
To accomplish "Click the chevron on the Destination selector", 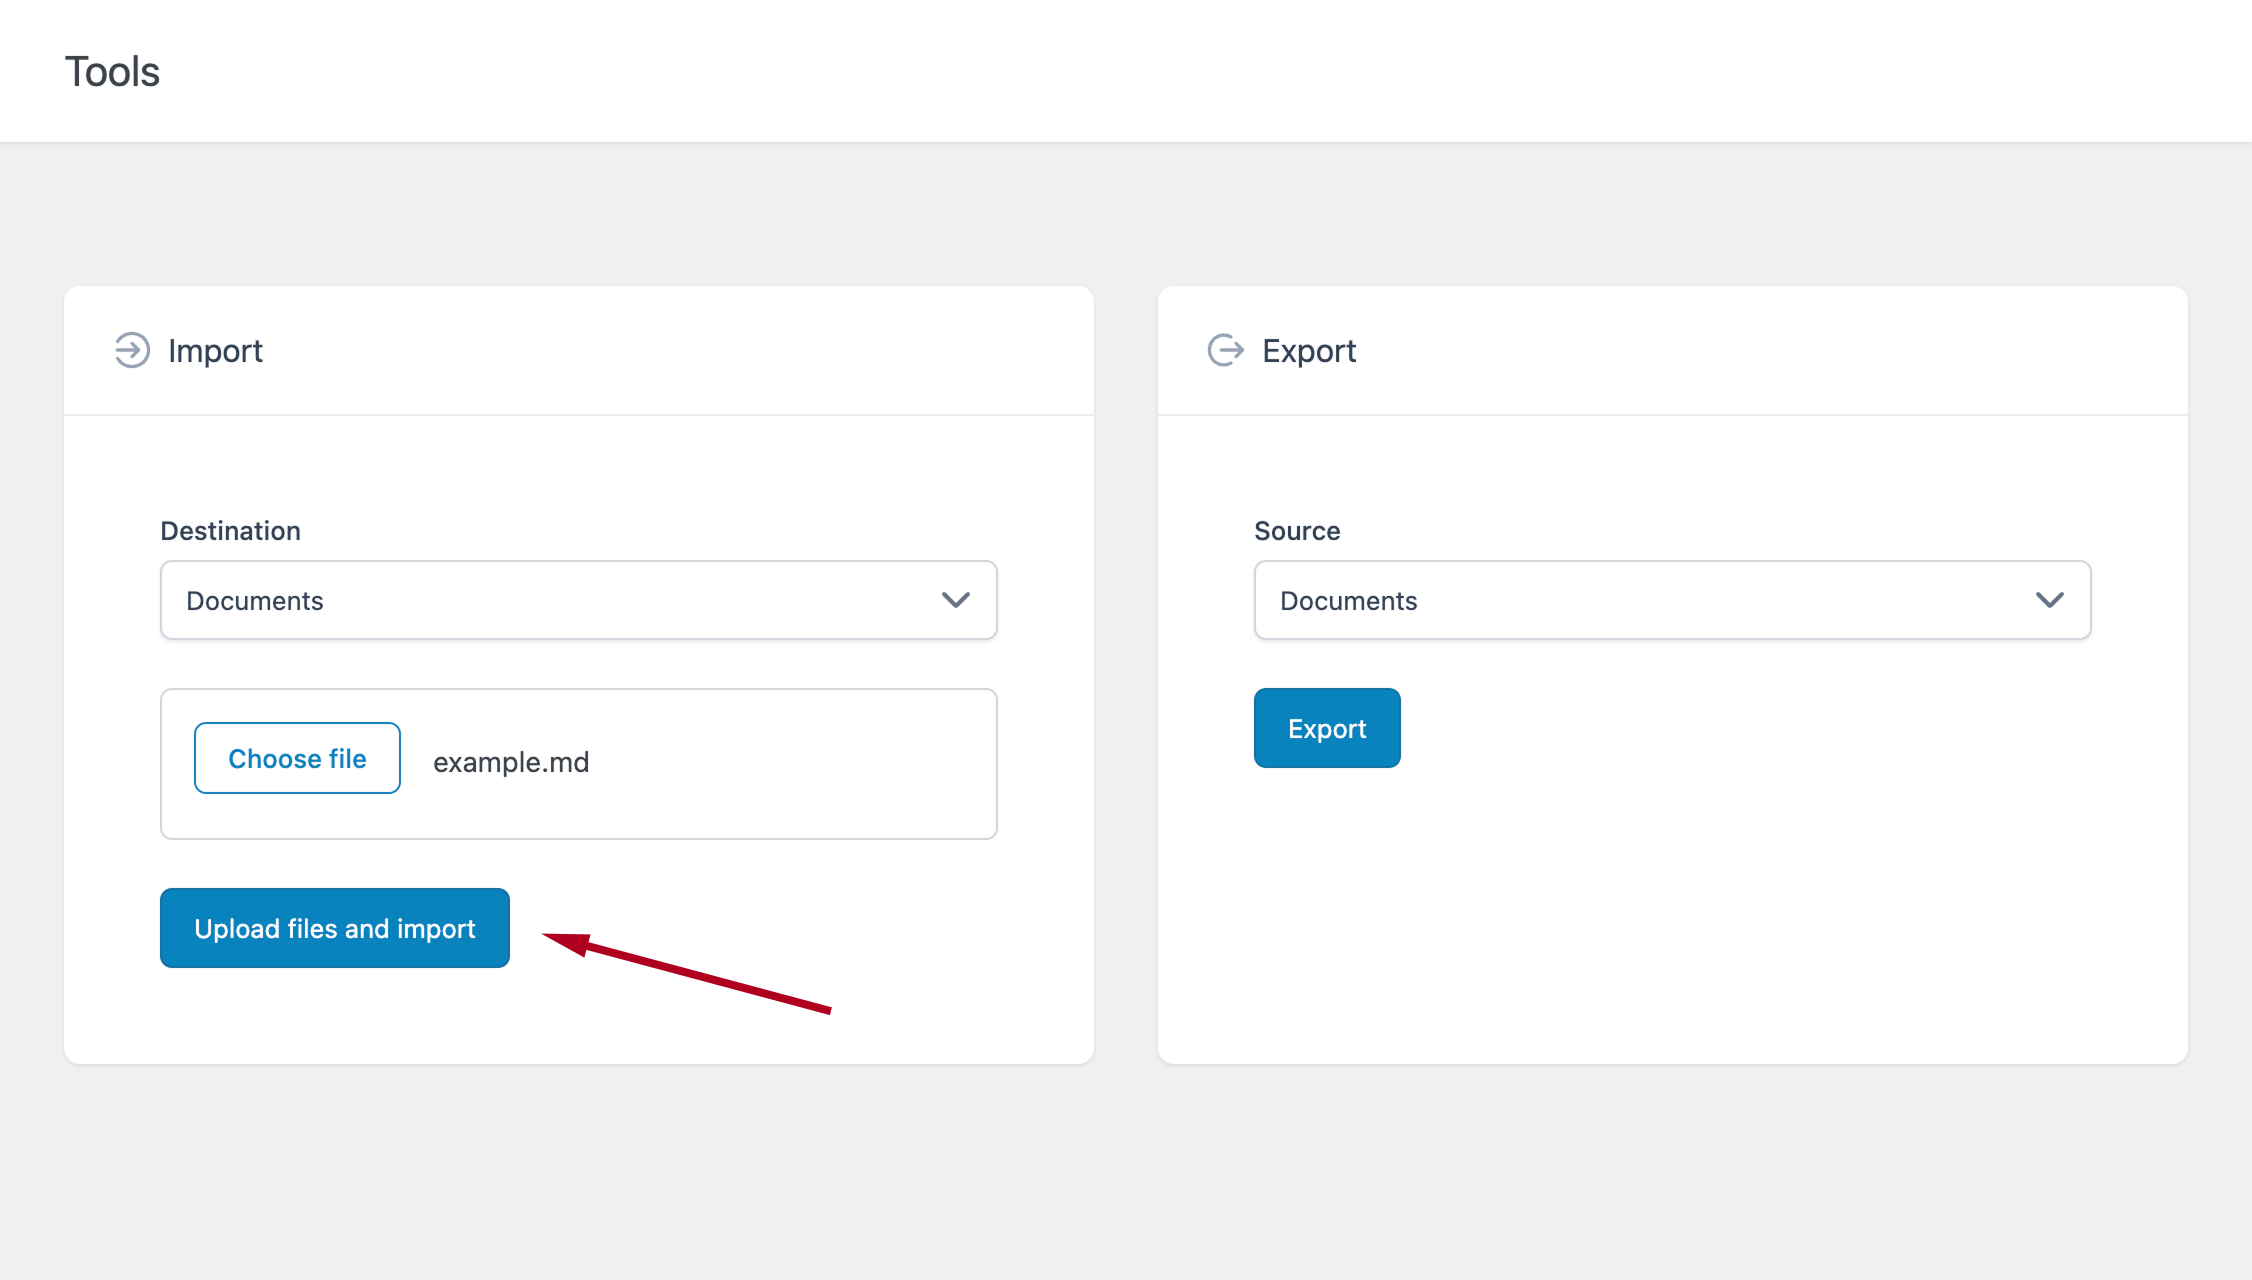I will [955, 600].
